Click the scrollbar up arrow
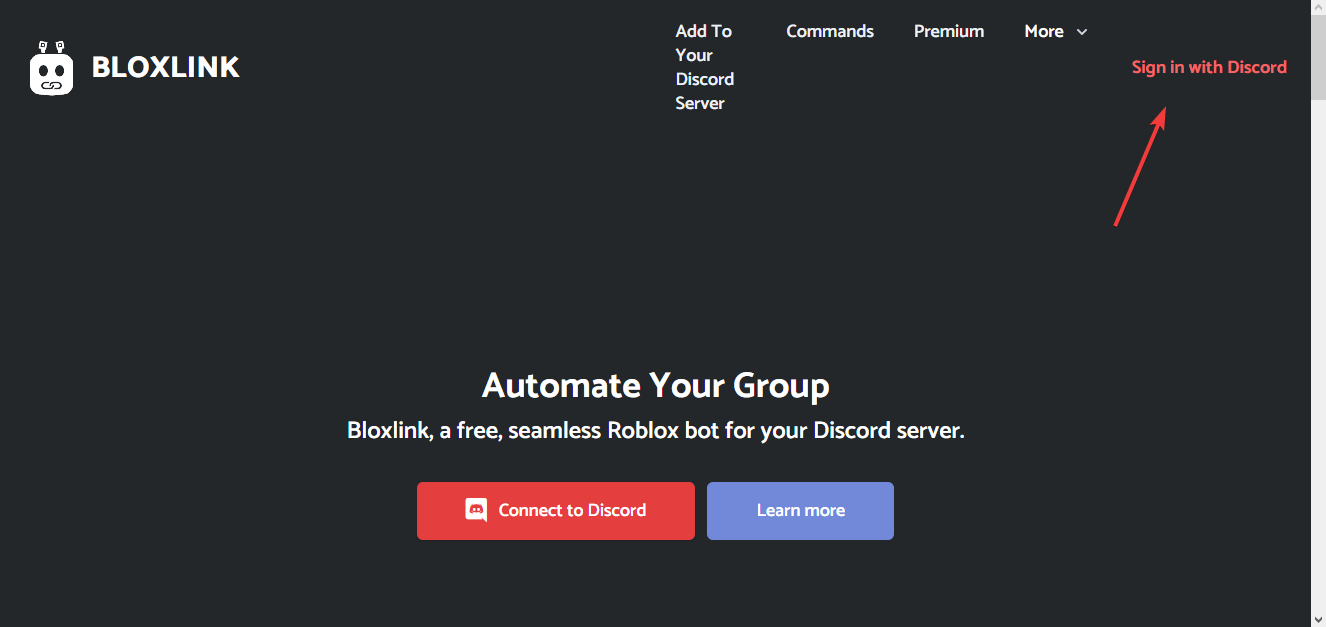Screen dimensions: 1326x627 tap(1318, 7)
